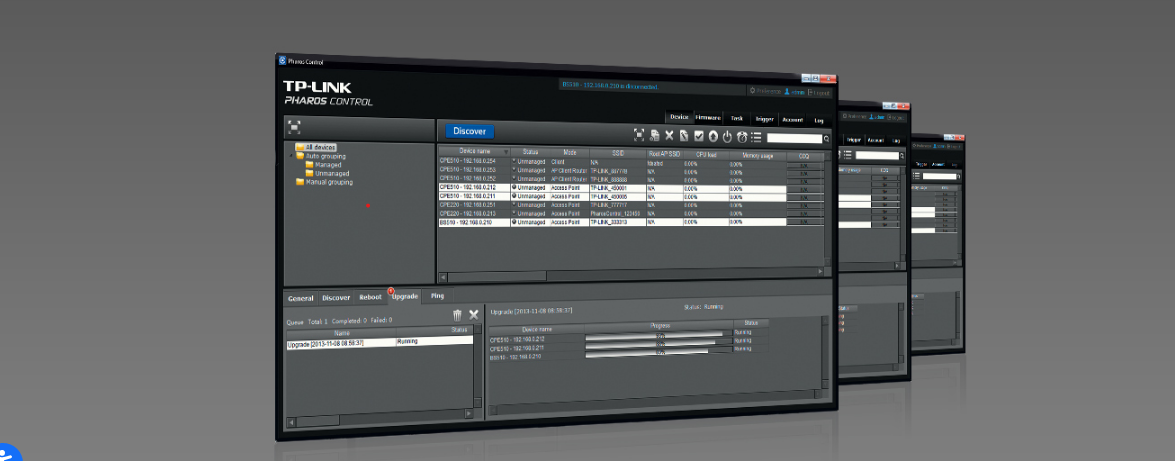Click the power reboot toolbar icon
The height and width of the screenshot is (461, 1175).
pyautogui.click(x=727, y=136)
